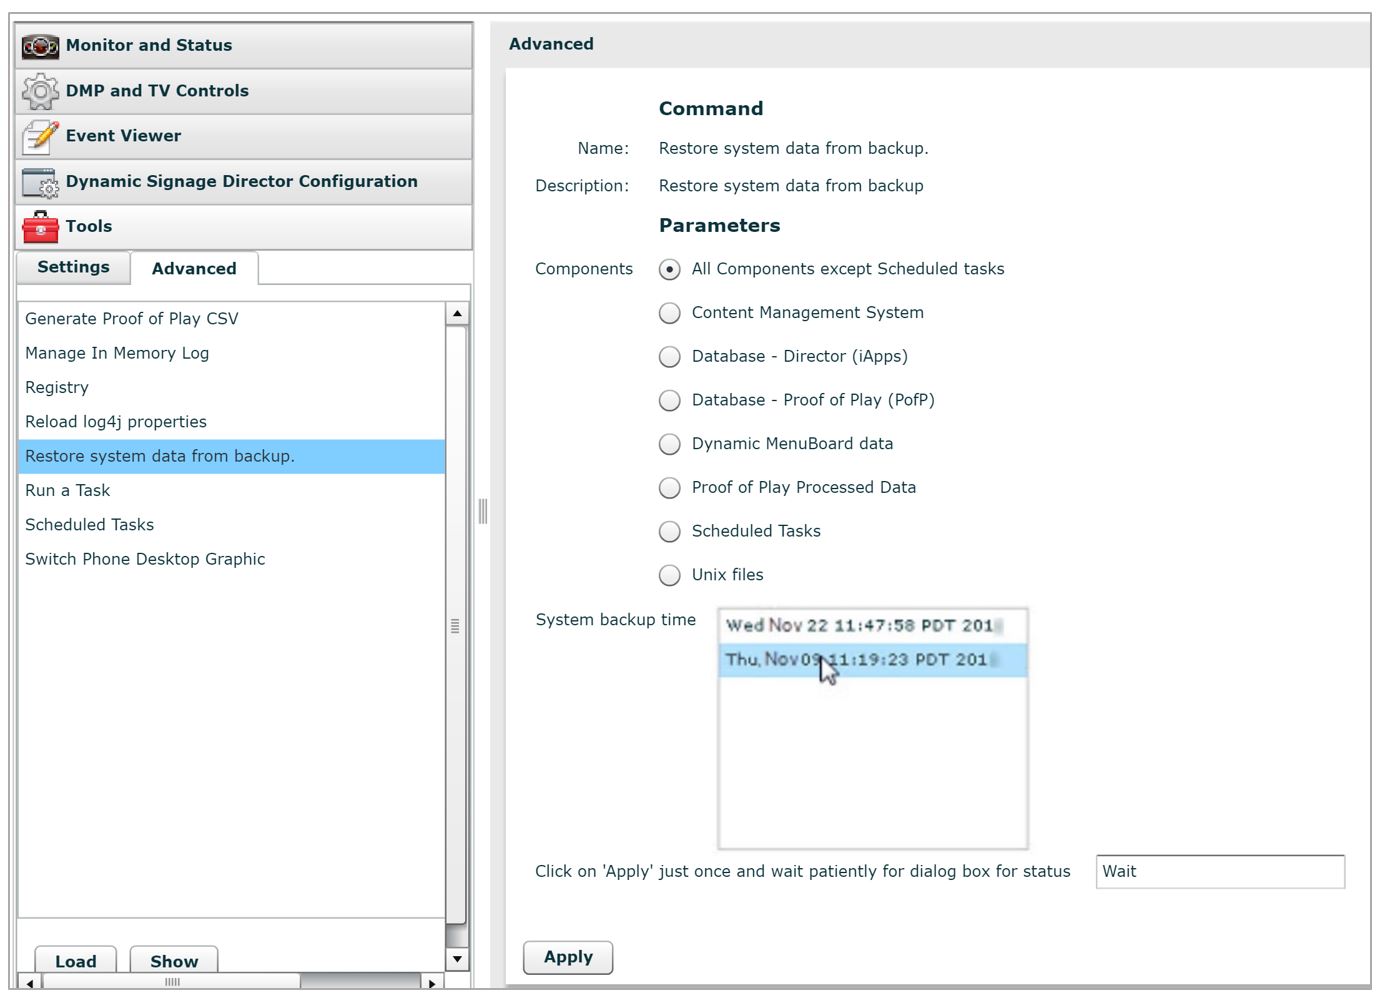
Task: Select the Content Management System radio button
Action: coord(669,313)
